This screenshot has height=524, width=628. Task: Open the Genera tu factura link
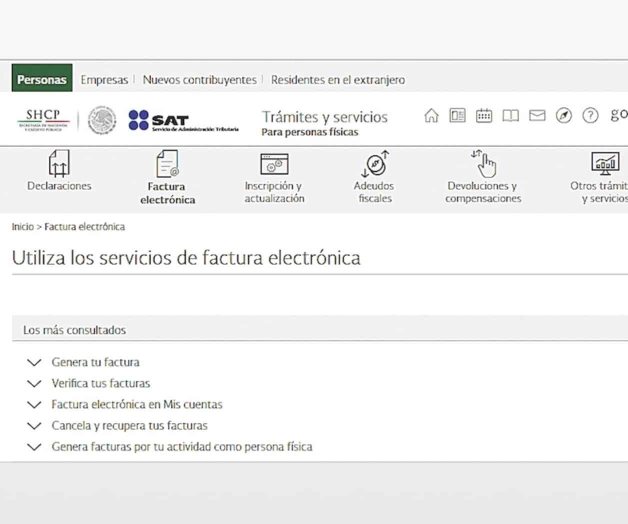click(95, 362)
